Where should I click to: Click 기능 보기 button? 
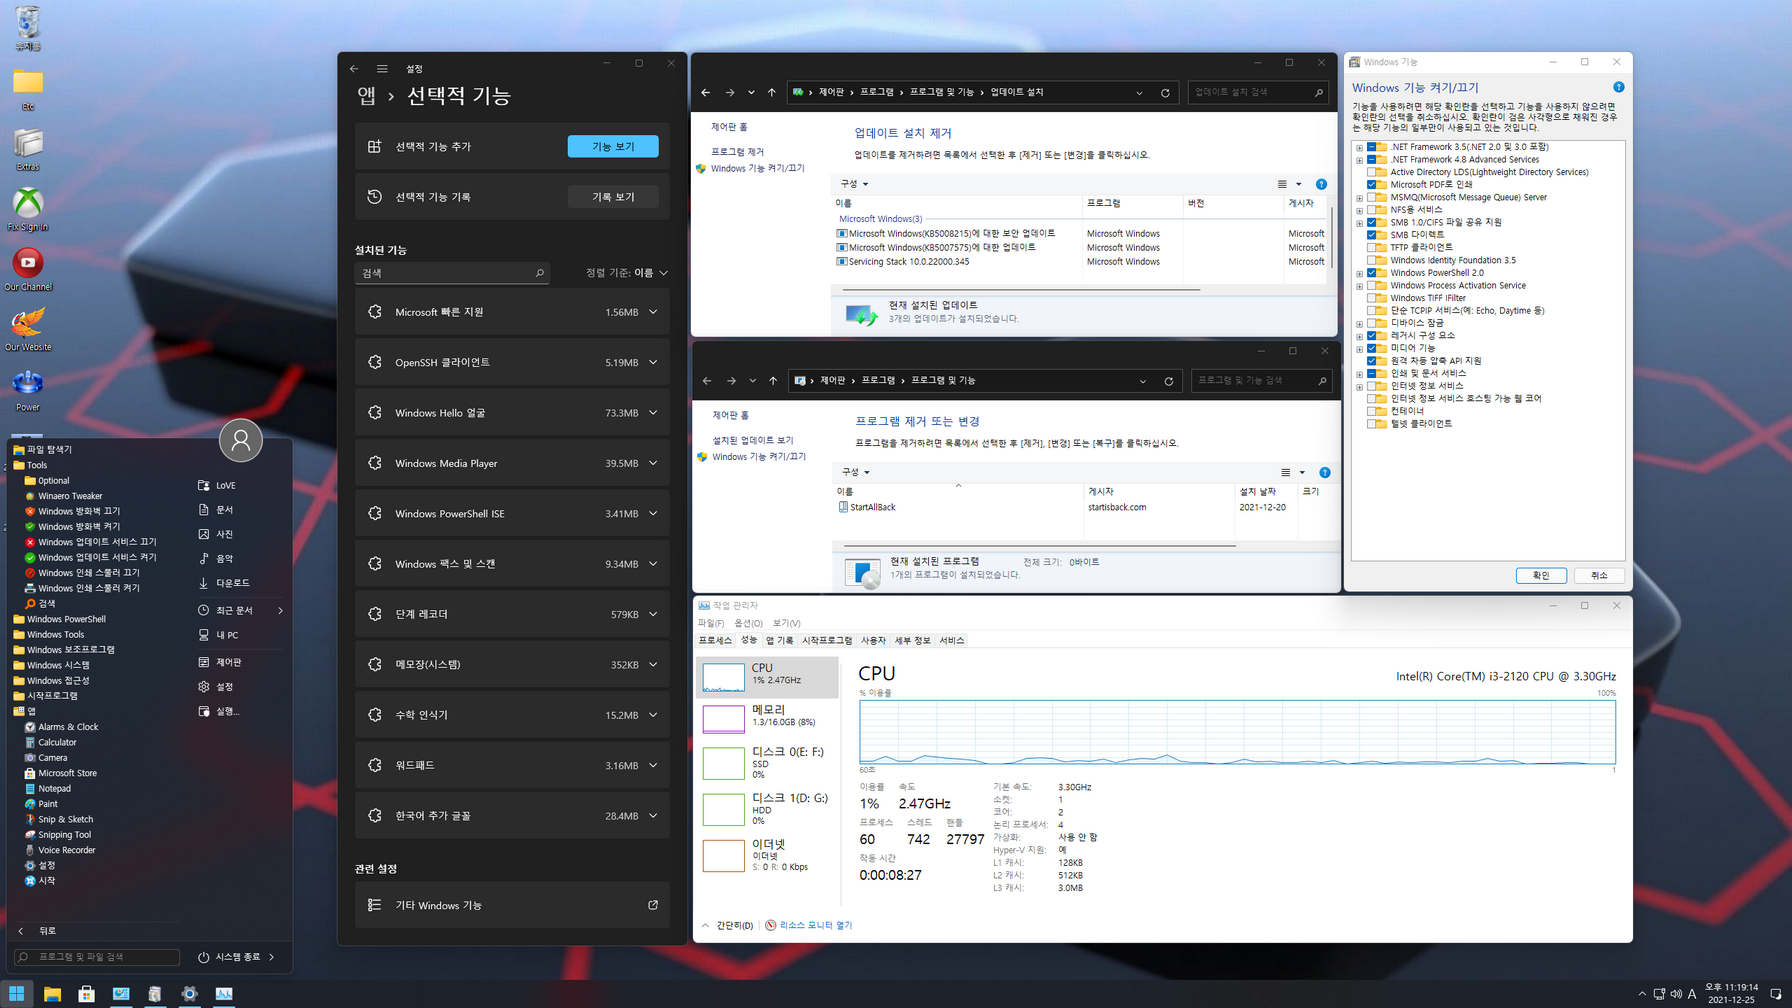(613, 146)
